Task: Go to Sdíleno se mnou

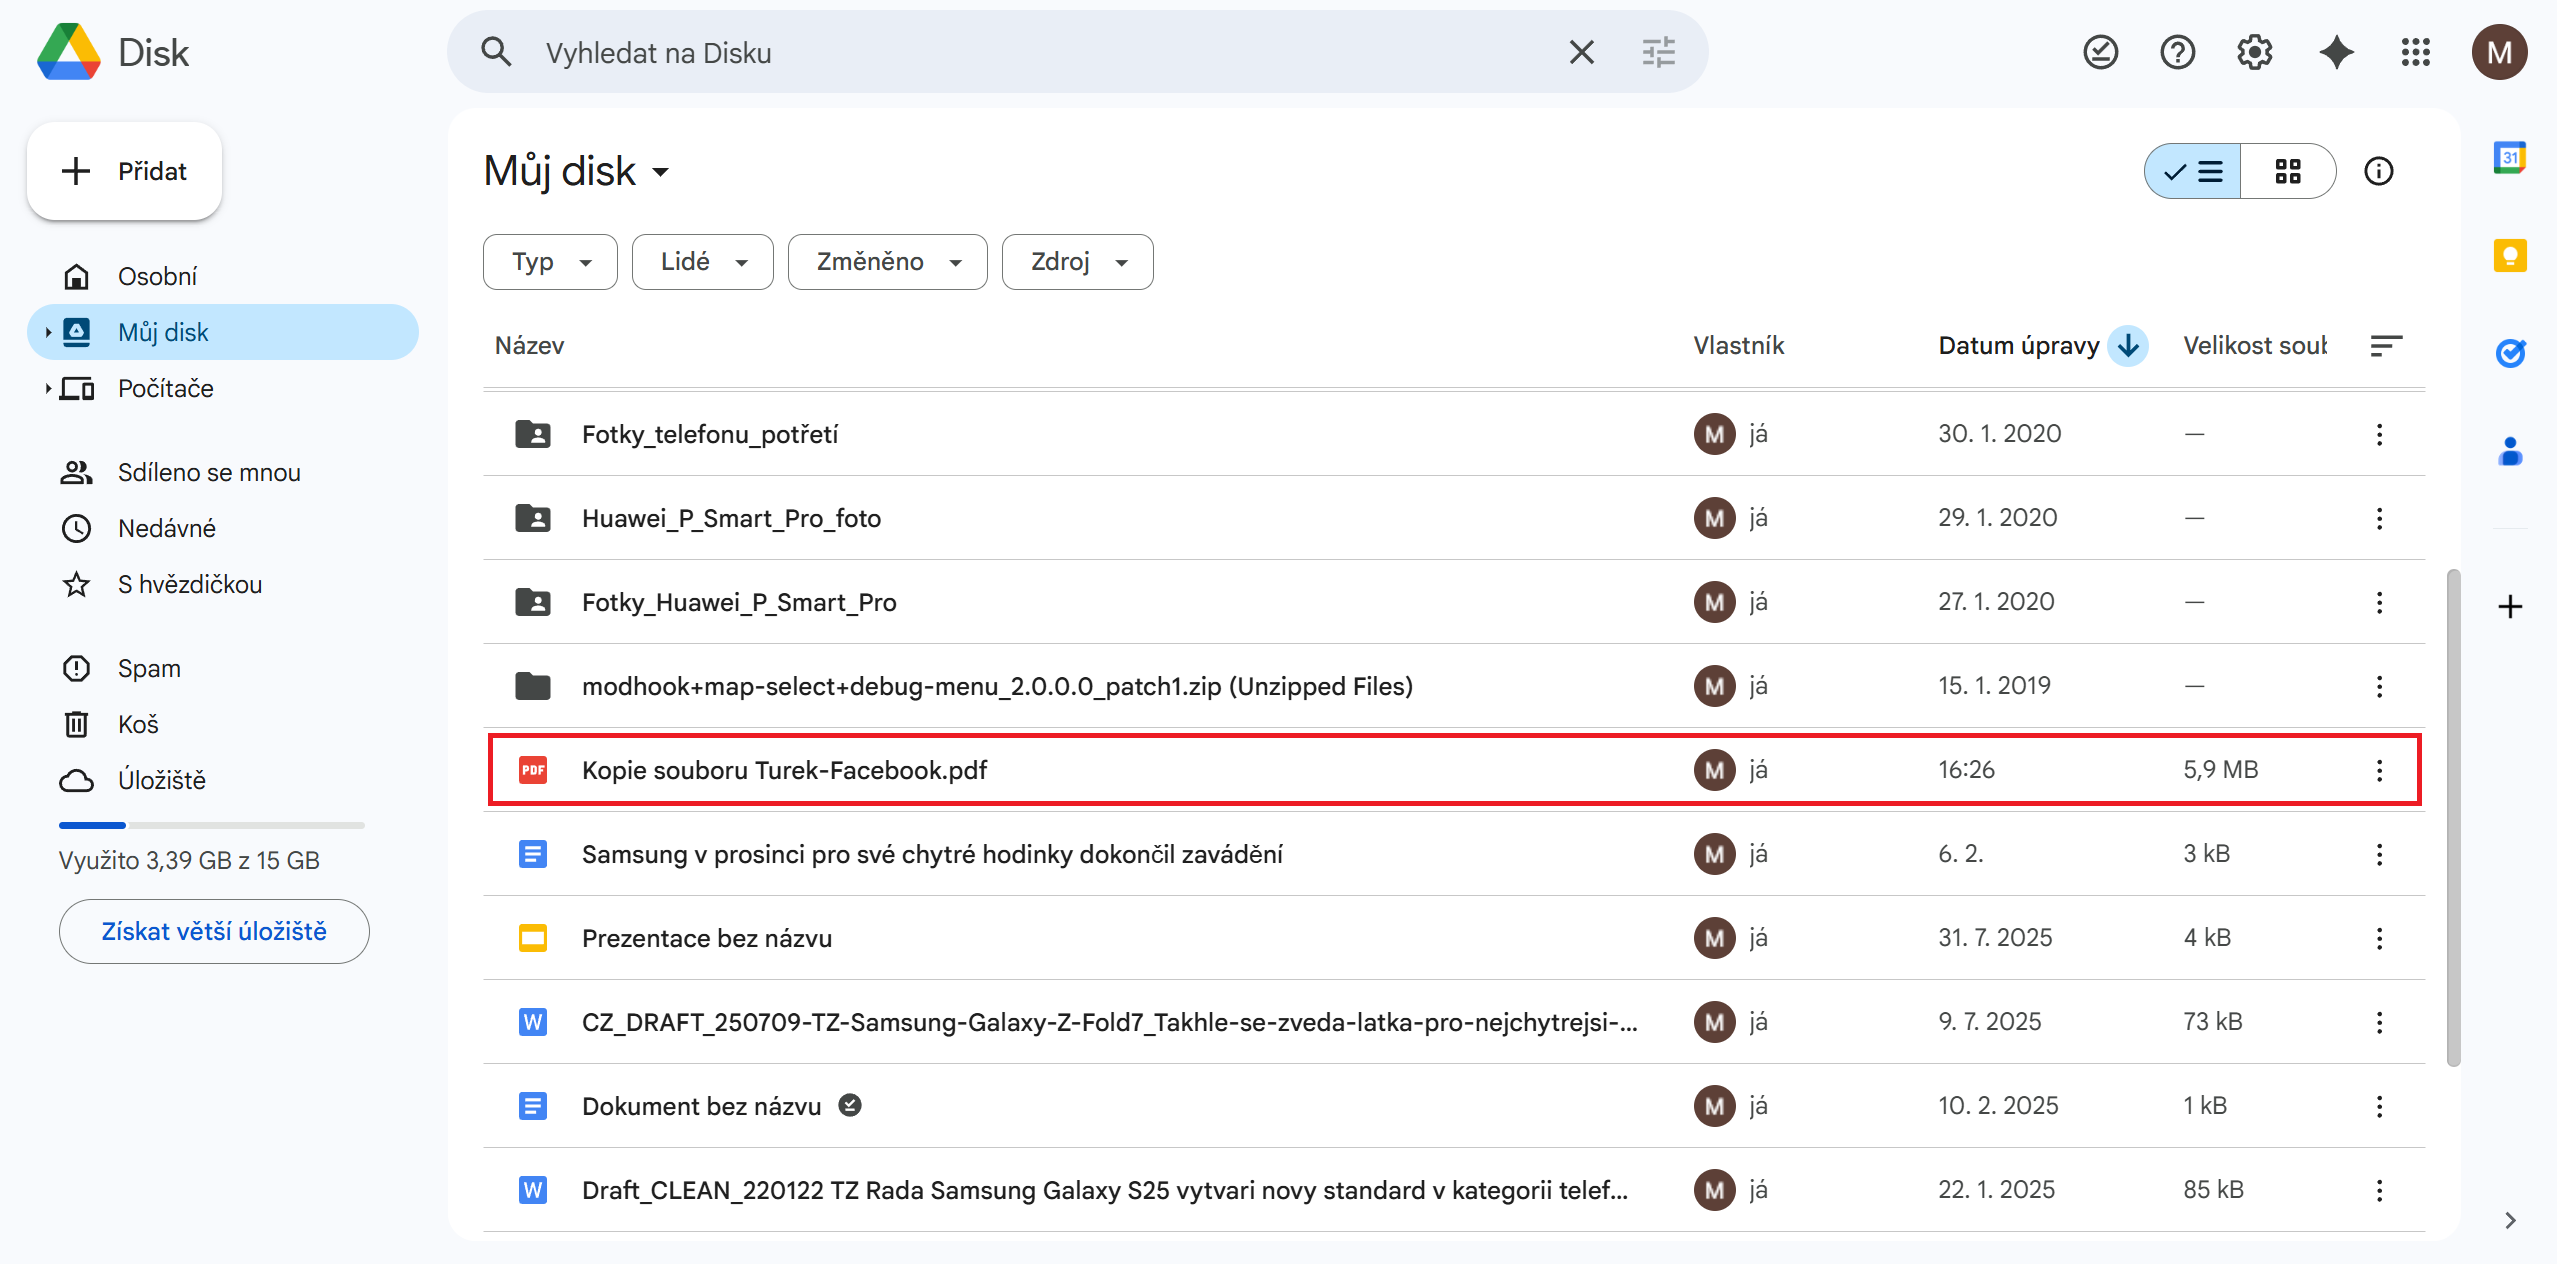Action: pyautogui.click(x=209, y=472)
